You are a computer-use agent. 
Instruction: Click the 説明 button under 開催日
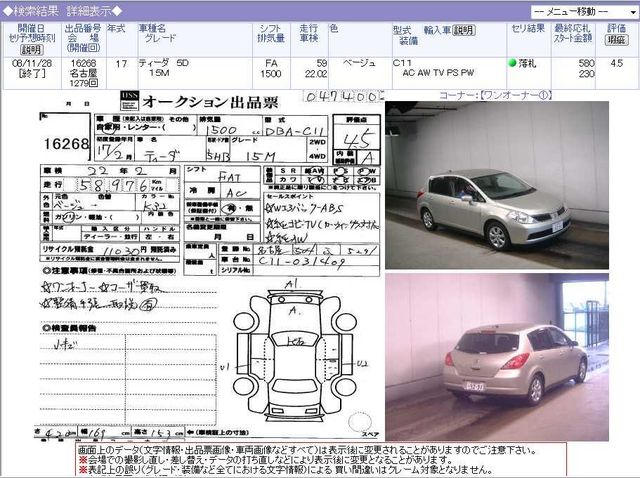click(31, 50)
